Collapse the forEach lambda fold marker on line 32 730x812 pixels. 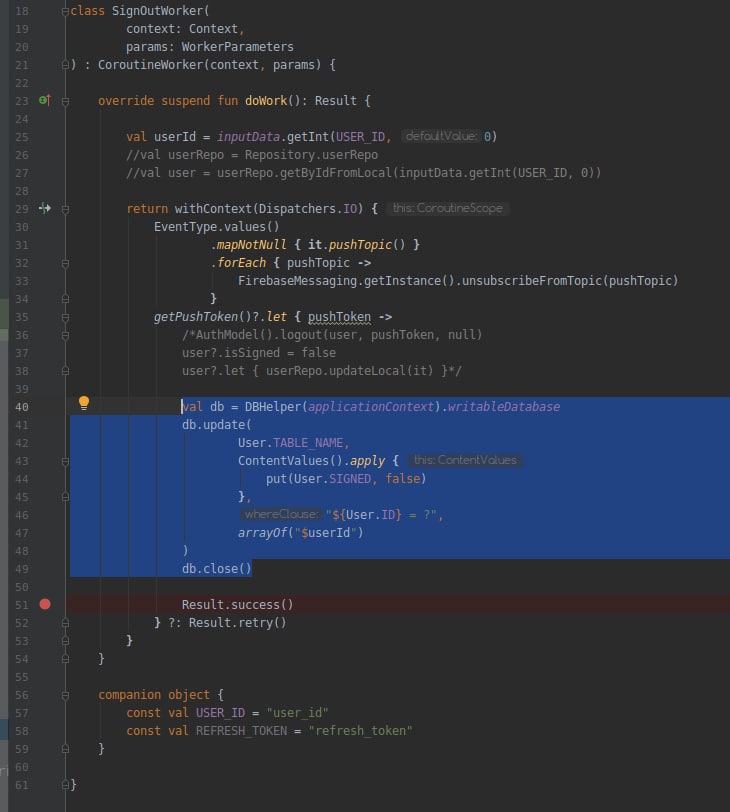(x=65, y=264)
